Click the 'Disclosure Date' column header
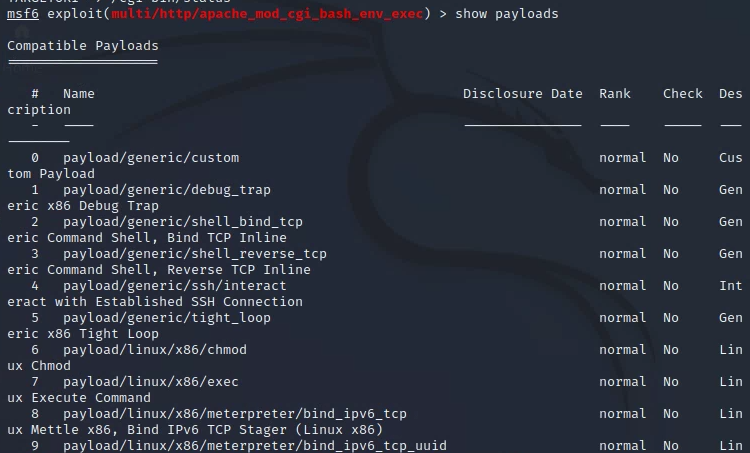The height and width of the screenshot is (453, 750). (x=522, y=94)
